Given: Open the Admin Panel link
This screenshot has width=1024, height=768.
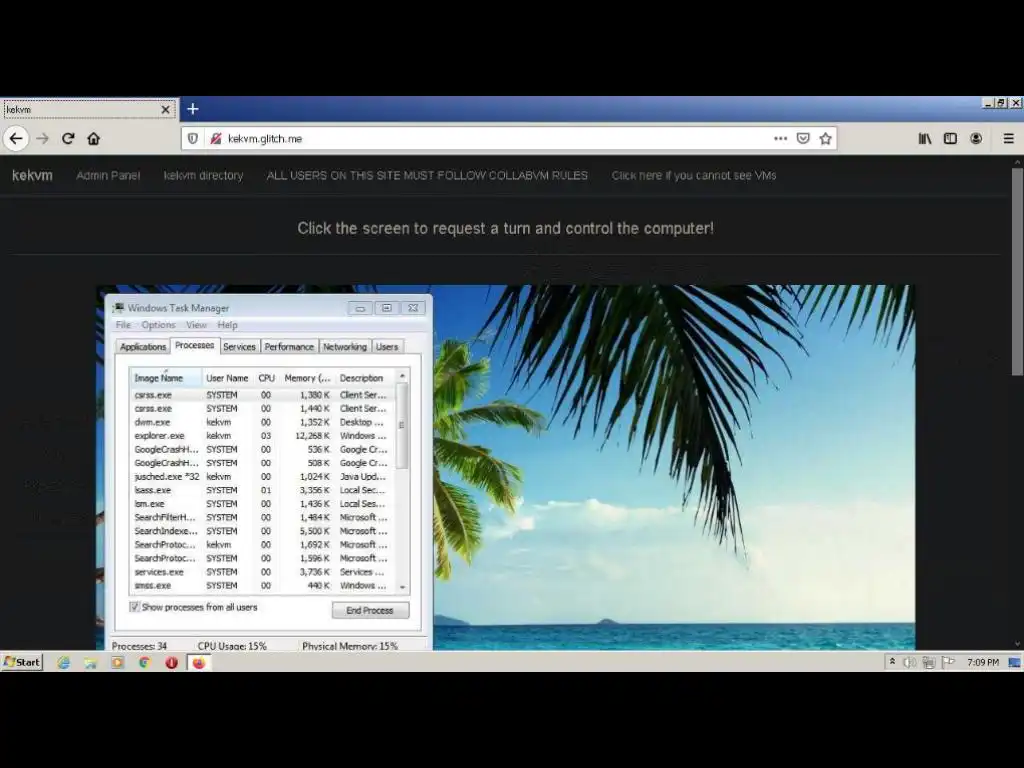Looking at the screenshot, I should (108, 175).
